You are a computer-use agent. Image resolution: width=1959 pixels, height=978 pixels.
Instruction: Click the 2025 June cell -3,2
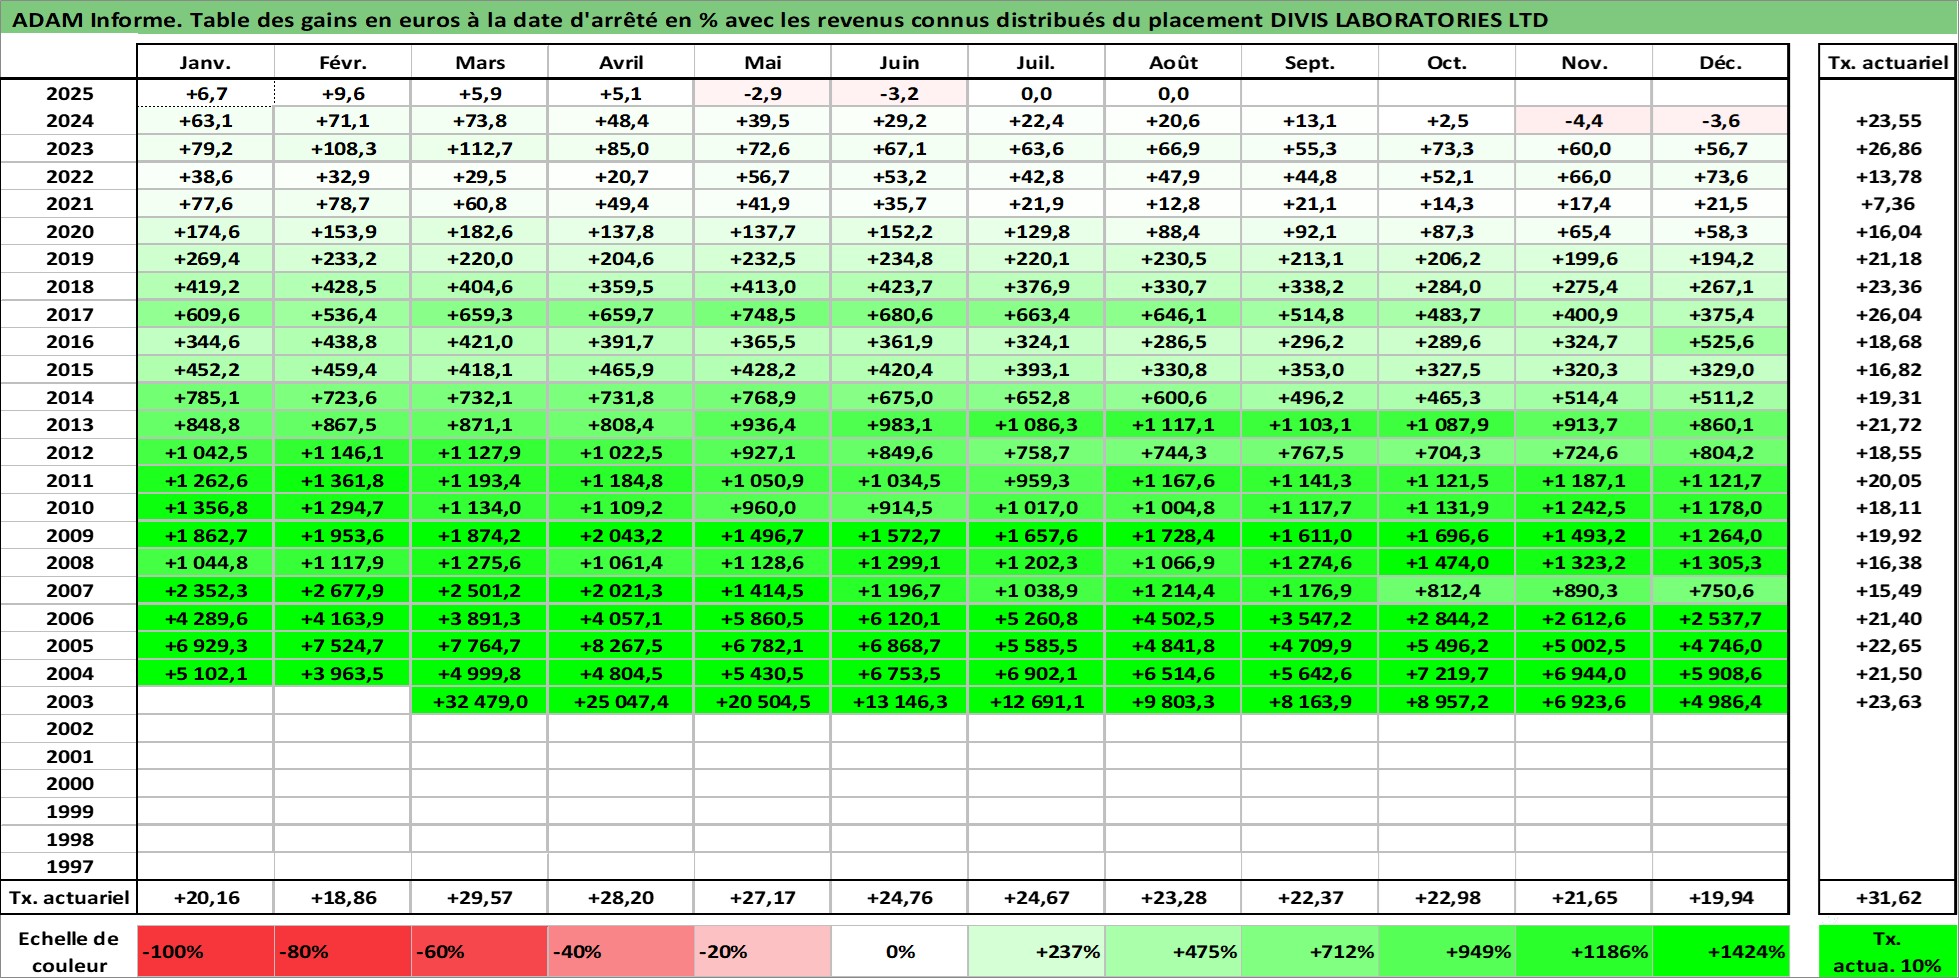click(x=899, y=93)
